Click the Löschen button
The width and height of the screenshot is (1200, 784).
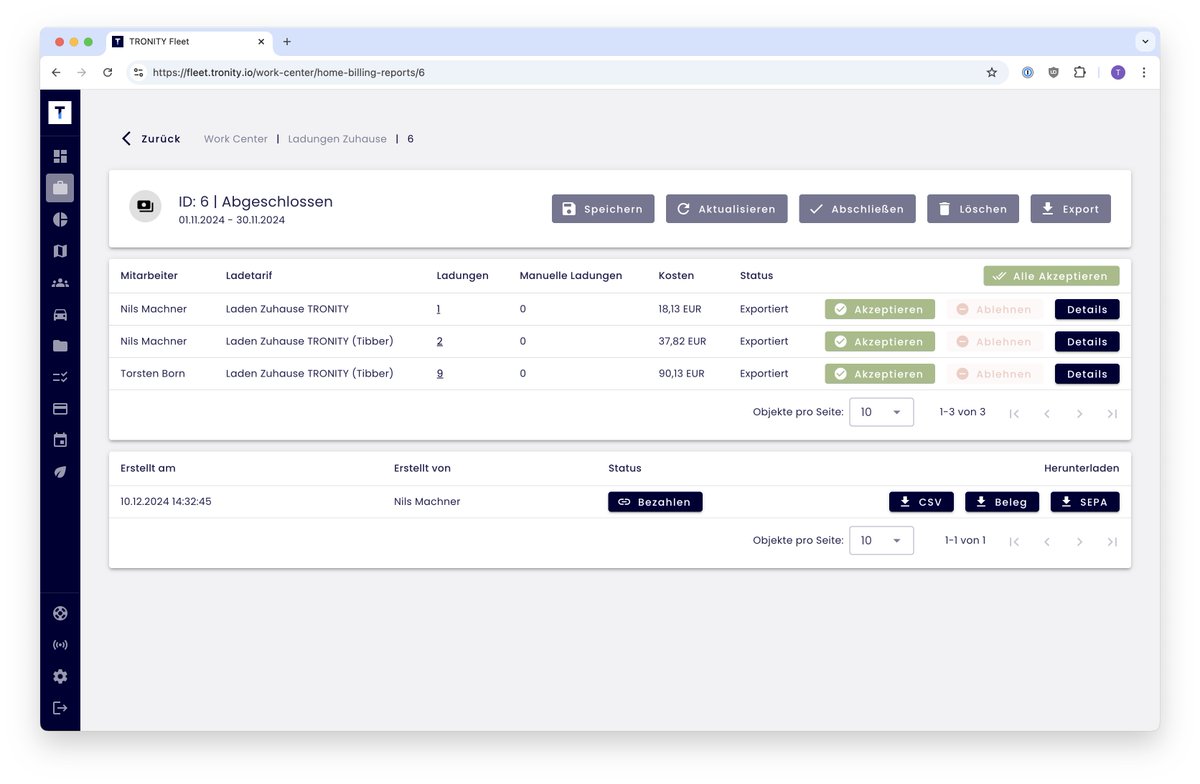973,209
